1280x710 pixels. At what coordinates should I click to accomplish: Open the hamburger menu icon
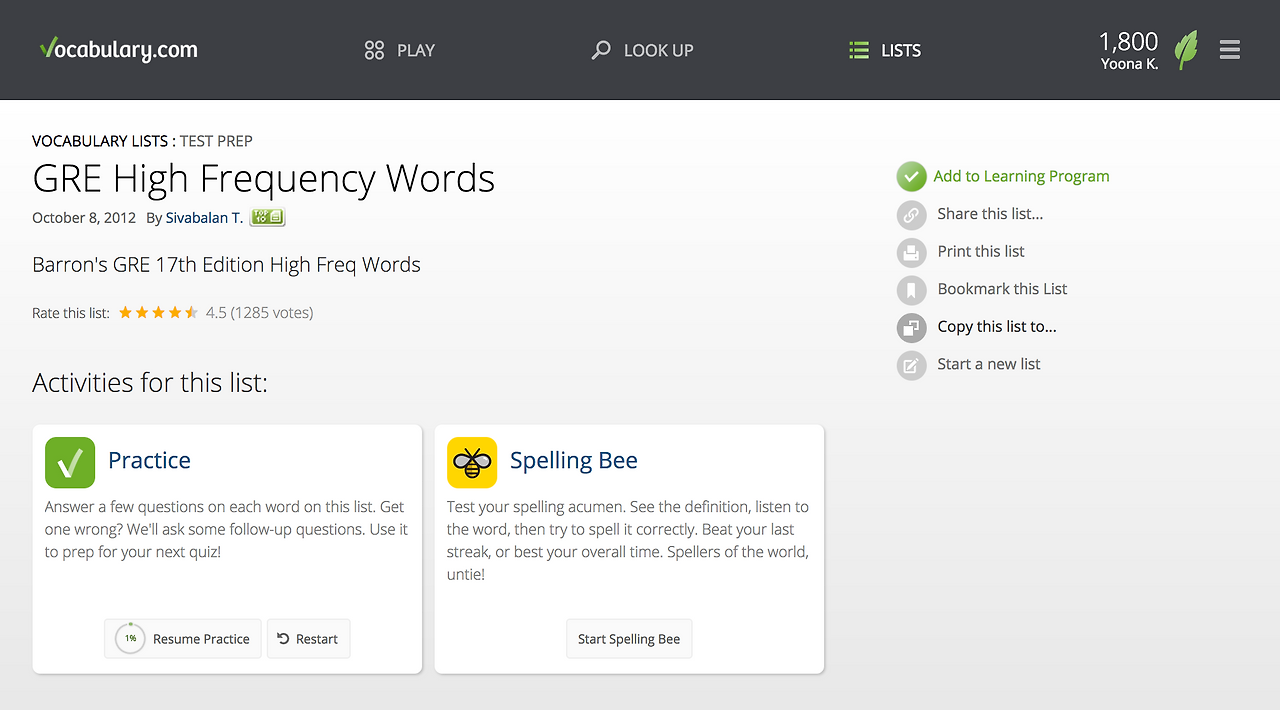pos(1230,49)
